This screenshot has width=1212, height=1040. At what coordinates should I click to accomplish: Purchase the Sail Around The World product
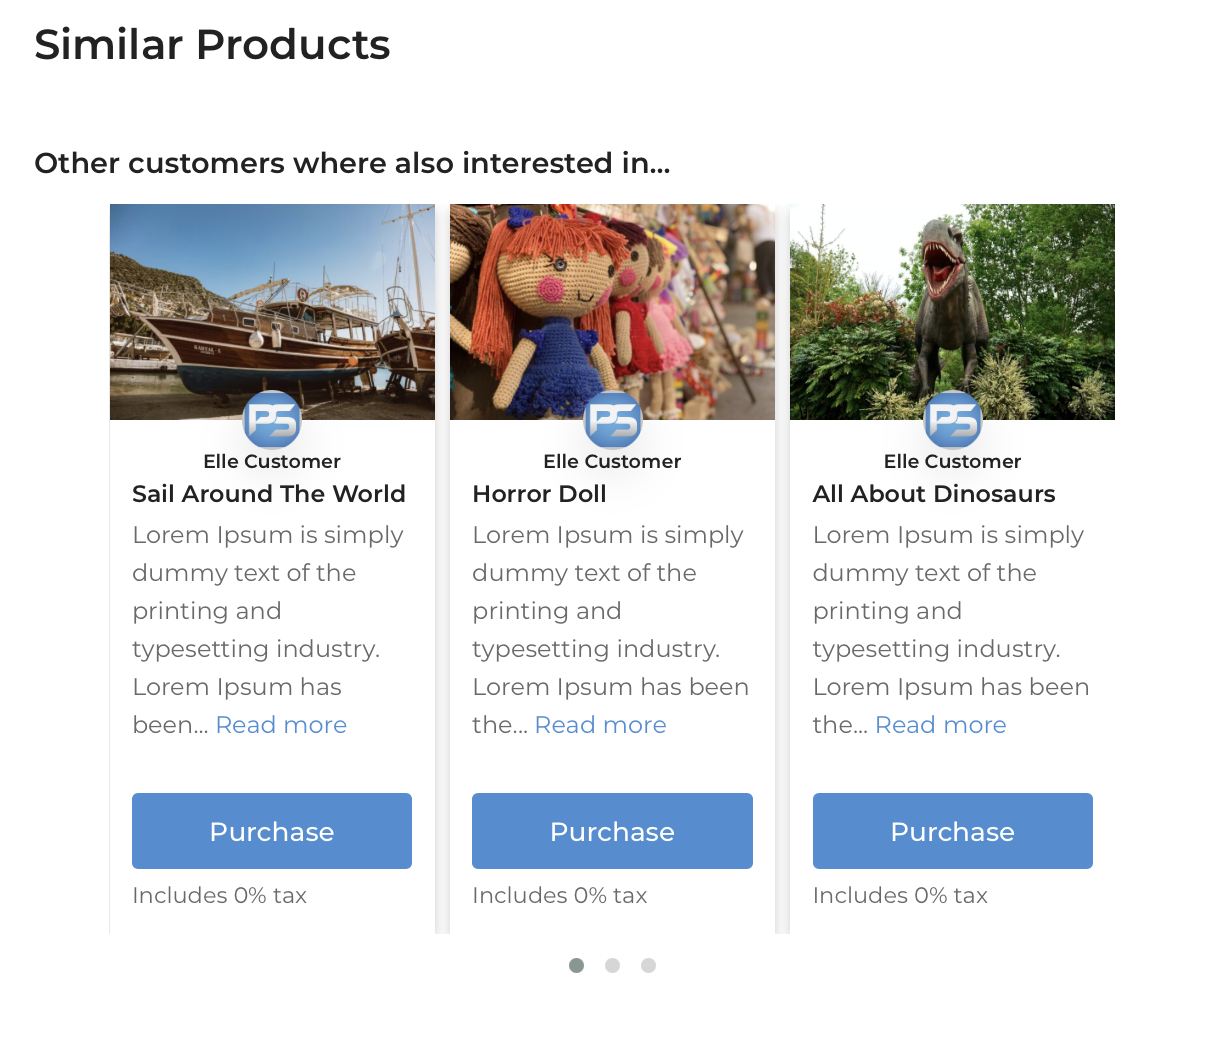272,831
